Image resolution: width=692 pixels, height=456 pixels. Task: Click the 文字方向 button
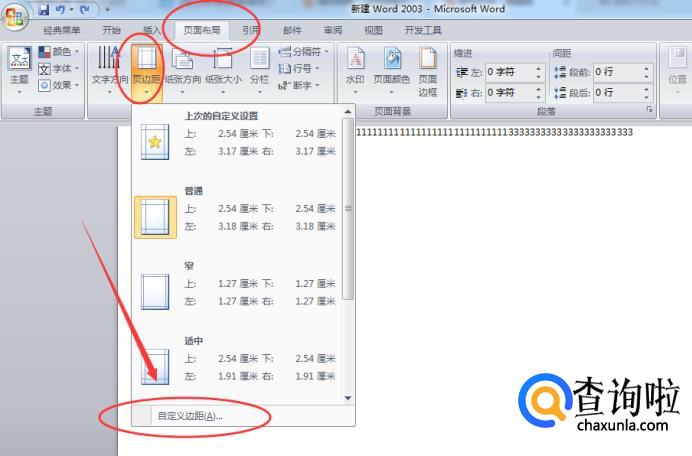coord(110,70)
